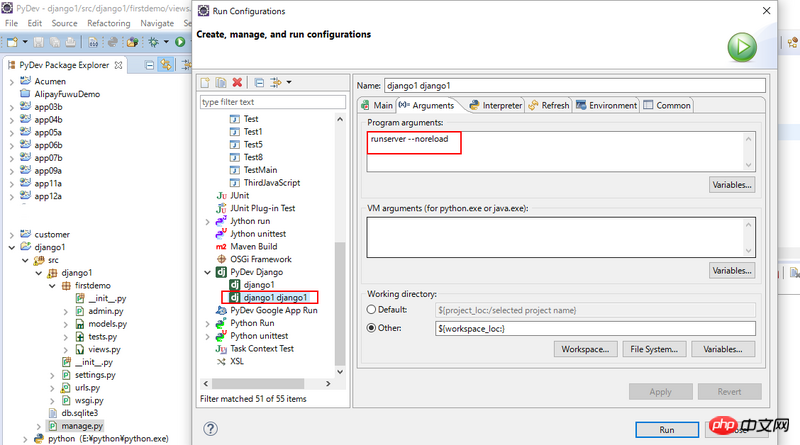Select the Default working directory radio button
The height and width of the screenshot is (445, 800).
pyautogui.click(x=371, y=309)
